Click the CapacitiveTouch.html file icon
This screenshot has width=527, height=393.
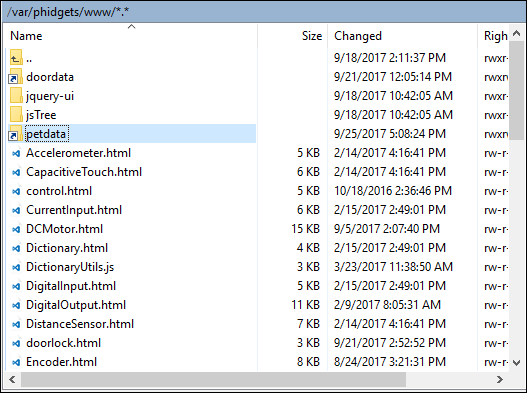16,172
